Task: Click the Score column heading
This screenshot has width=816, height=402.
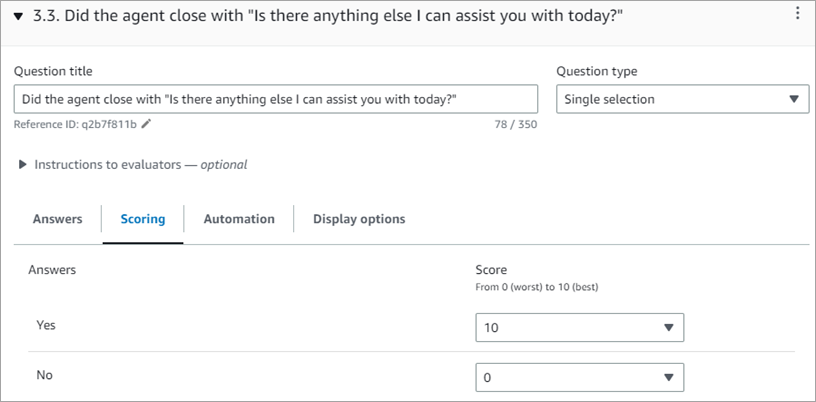Action: pos(491,270)
